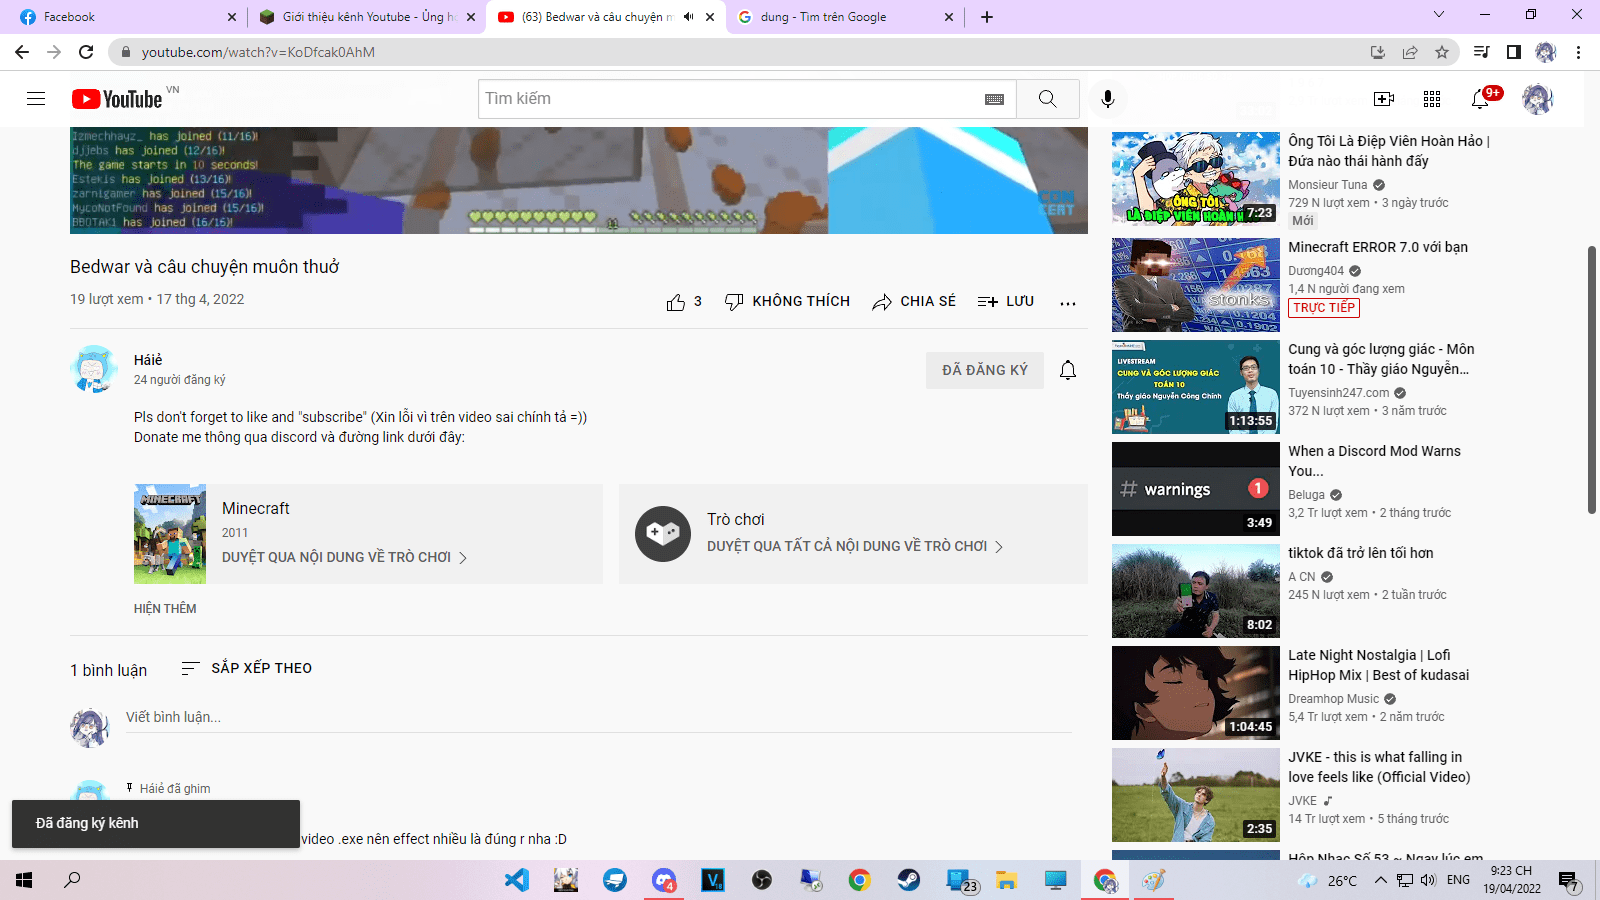Open the YouTube guide hamburger menu
The height and width of the screenshot is (900, 1600).
click(x=36, y=99)
